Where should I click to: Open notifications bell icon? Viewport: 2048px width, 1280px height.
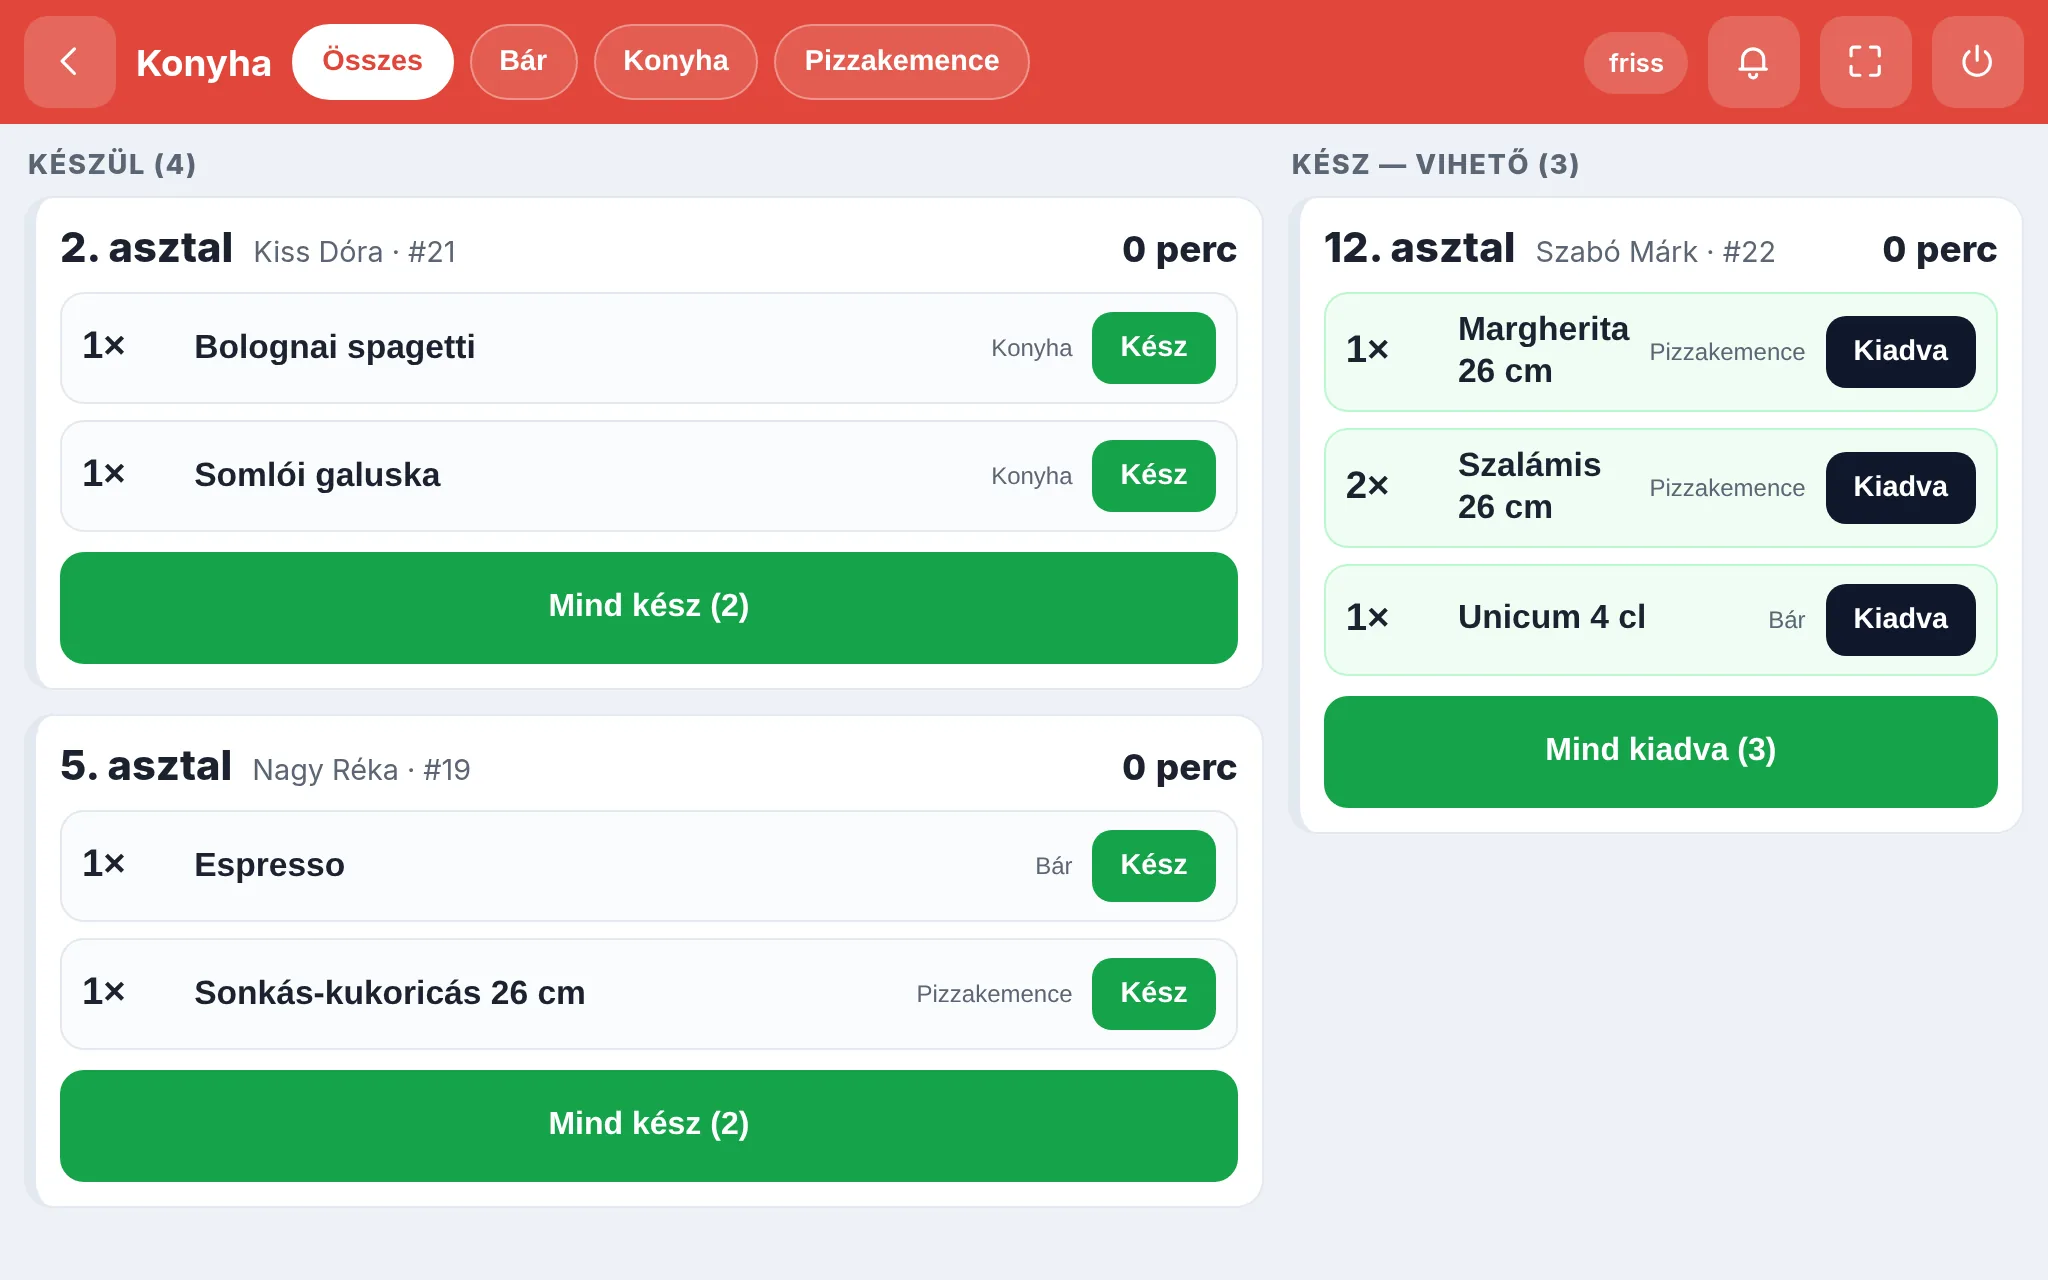1753,62
